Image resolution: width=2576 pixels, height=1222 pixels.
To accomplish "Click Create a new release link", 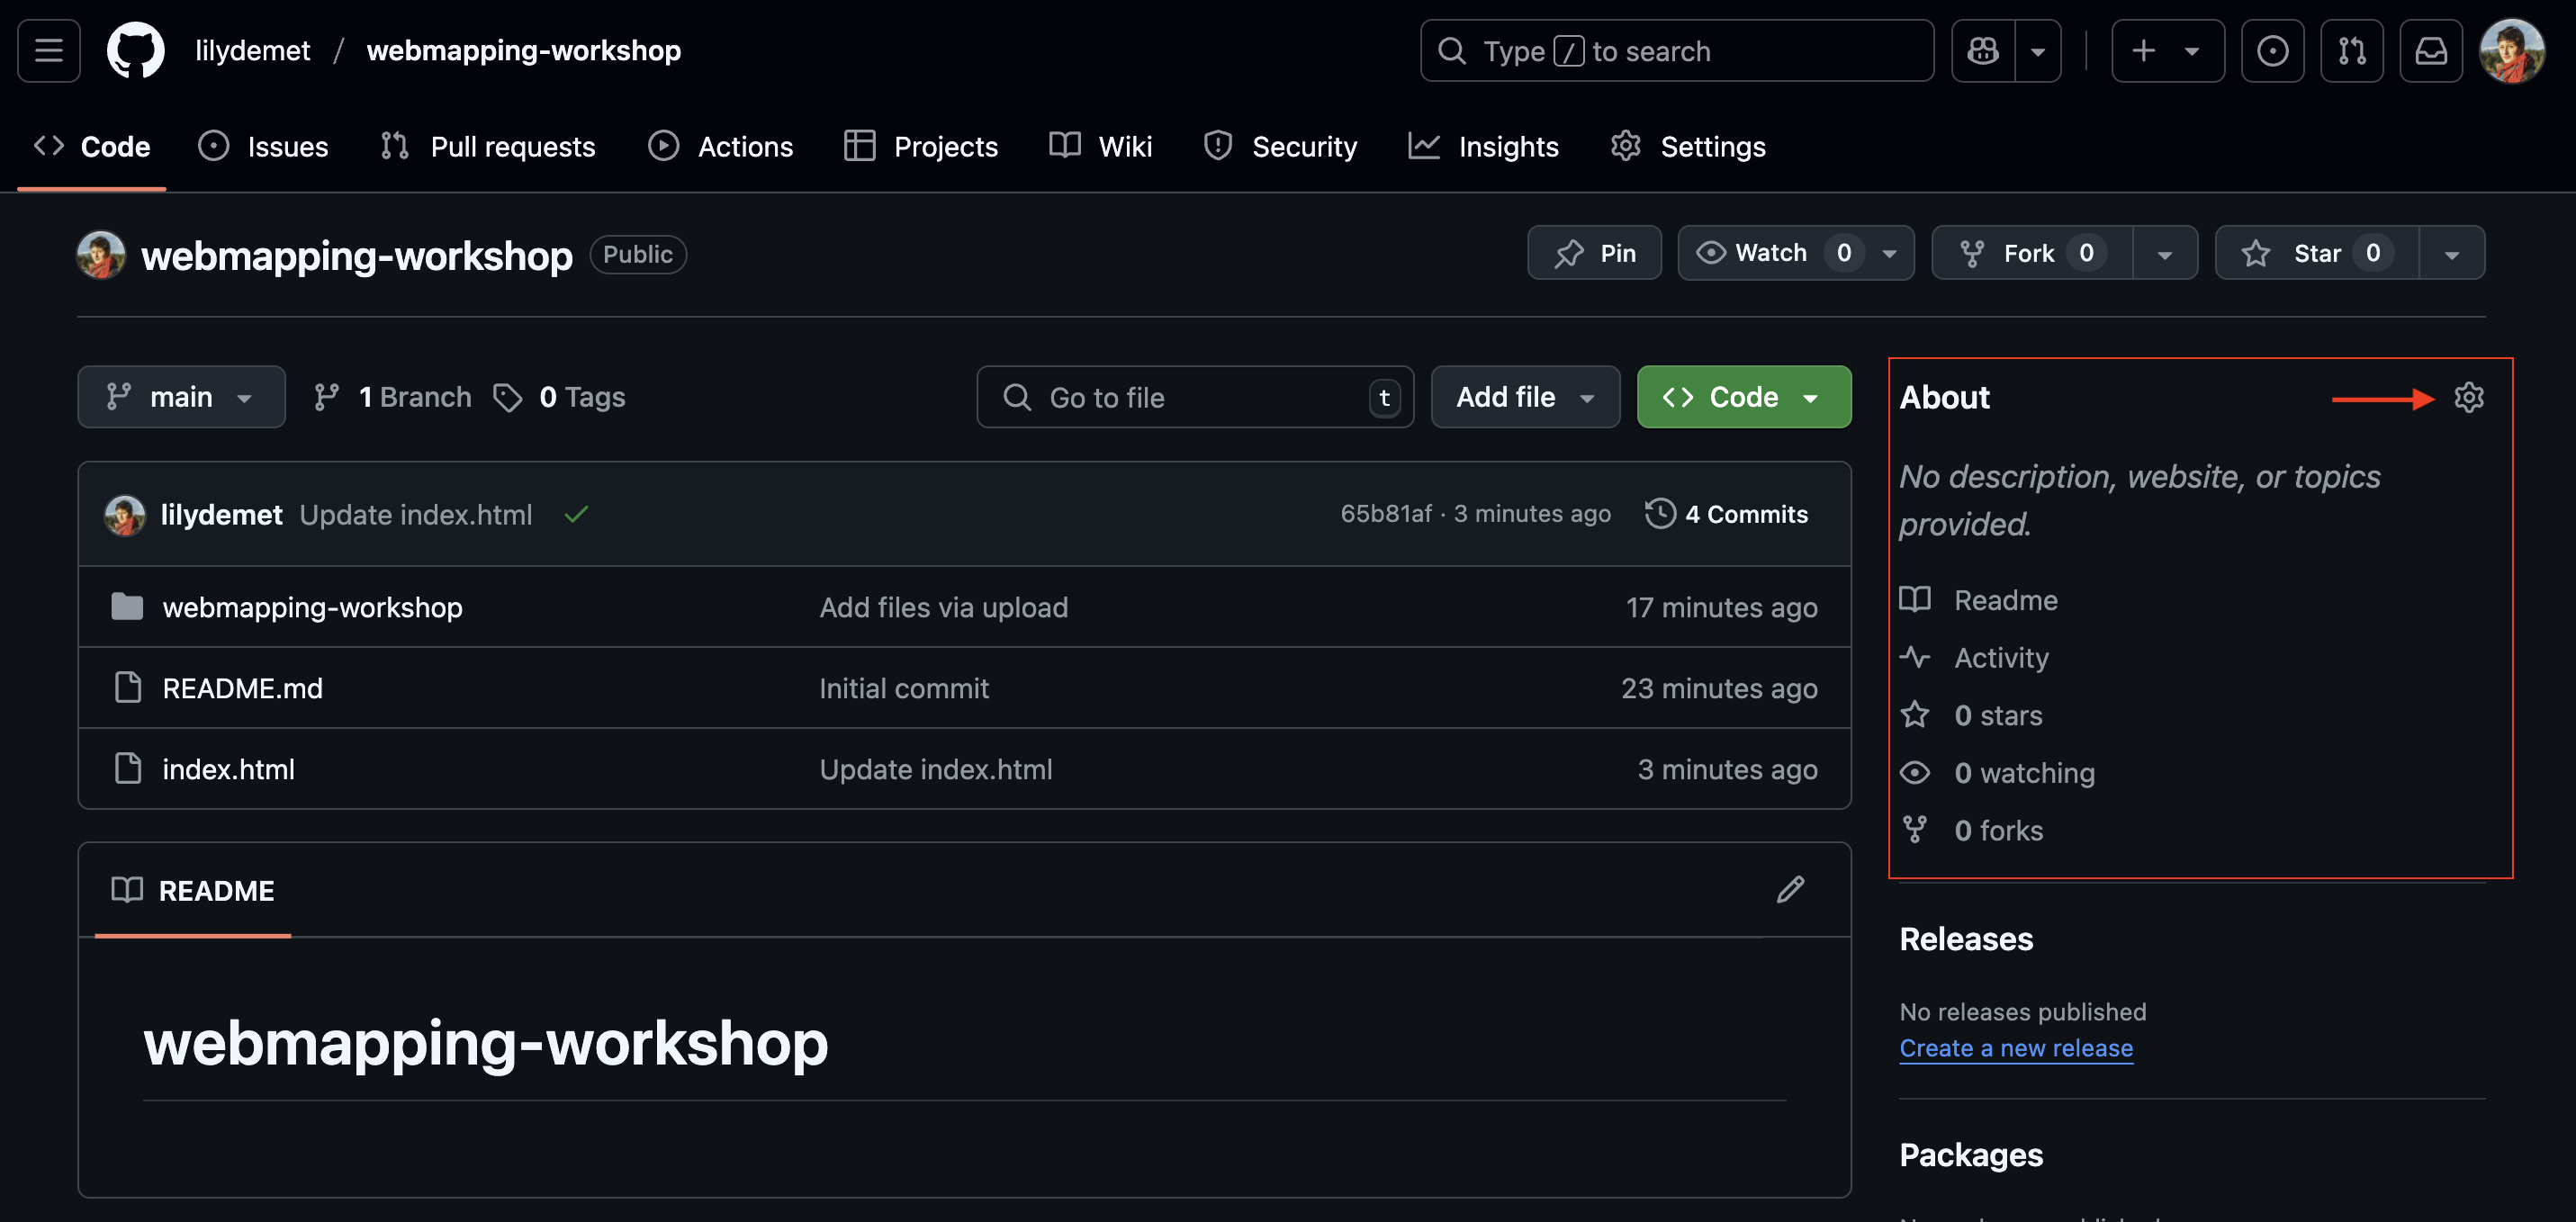I will (2015, 1048).
